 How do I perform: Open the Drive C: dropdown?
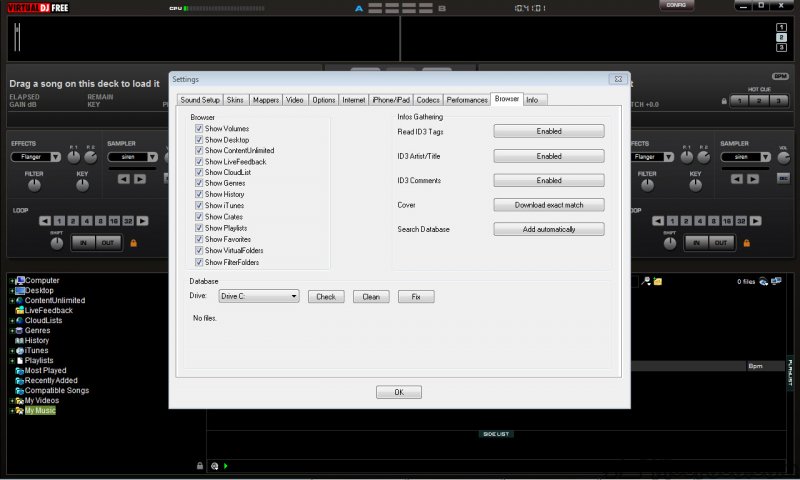click(259, 296)
